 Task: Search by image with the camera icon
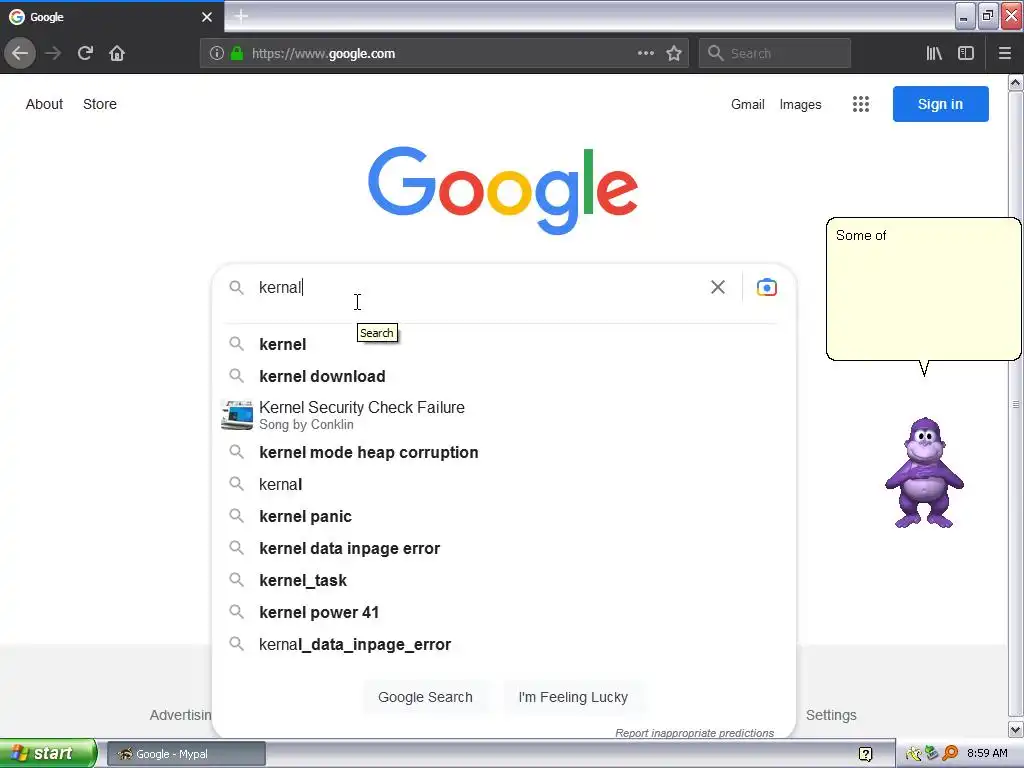[x=767, y=287]
